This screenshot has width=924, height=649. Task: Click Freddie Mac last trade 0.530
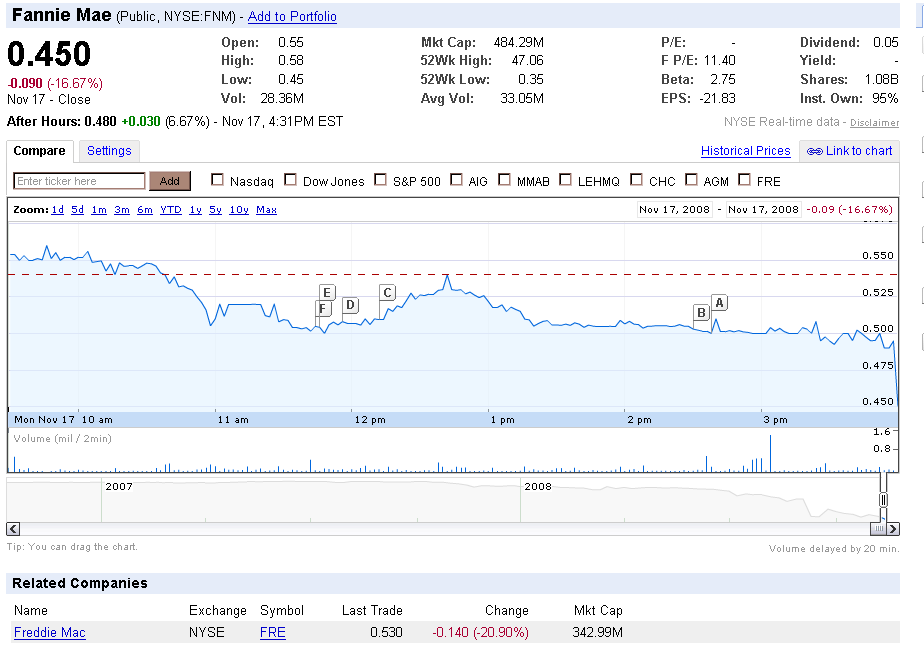(387, 632)
